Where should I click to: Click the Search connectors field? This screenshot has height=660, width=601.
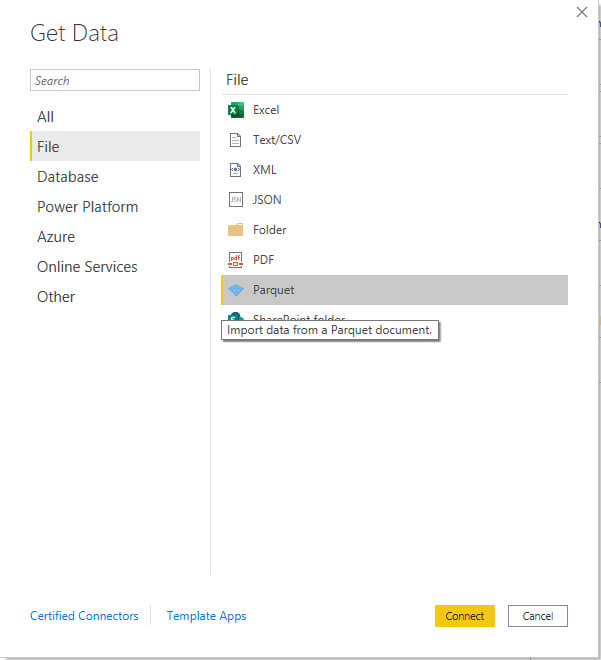(x=115, y=80)
